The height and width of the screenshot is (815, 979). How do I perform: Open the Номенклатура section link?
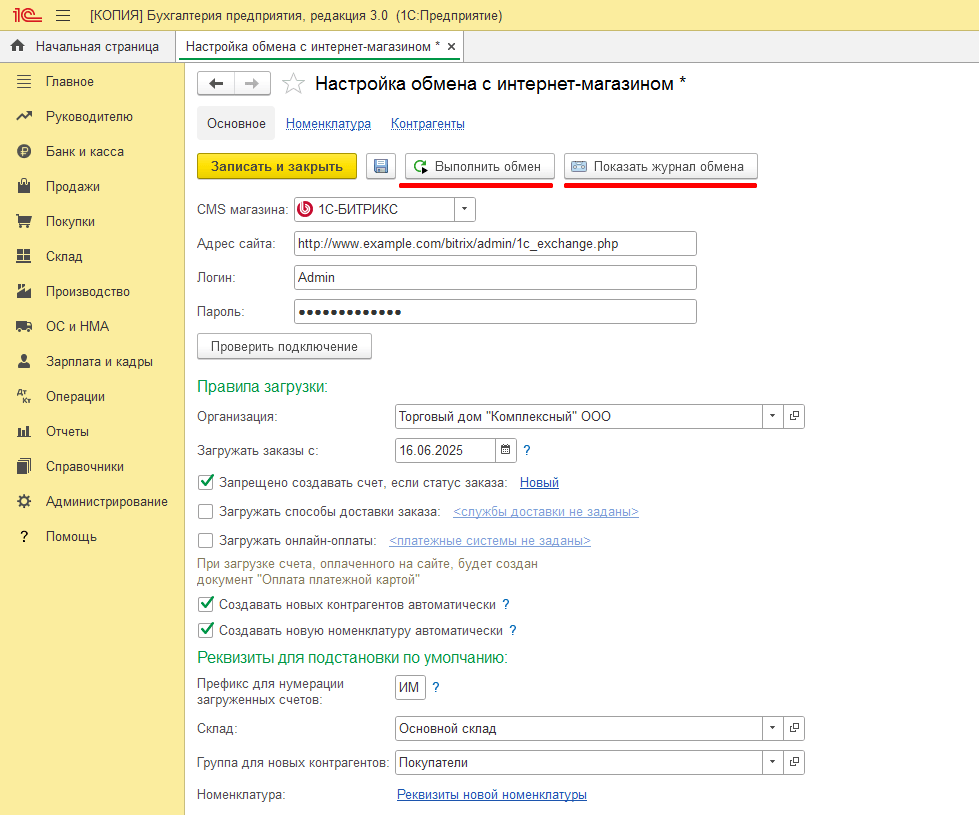pyautogui.click(x=328, y=124)
